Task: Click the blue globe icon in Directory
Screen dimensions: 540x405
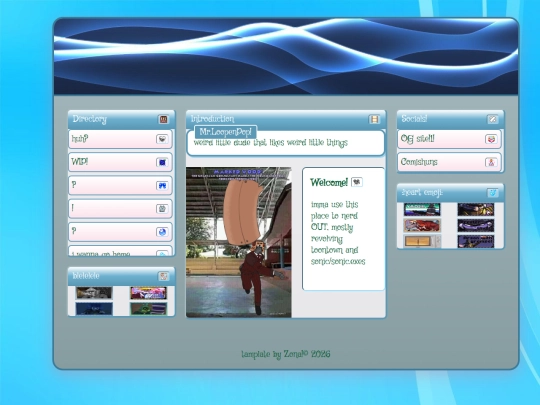Action: point(162,232)
